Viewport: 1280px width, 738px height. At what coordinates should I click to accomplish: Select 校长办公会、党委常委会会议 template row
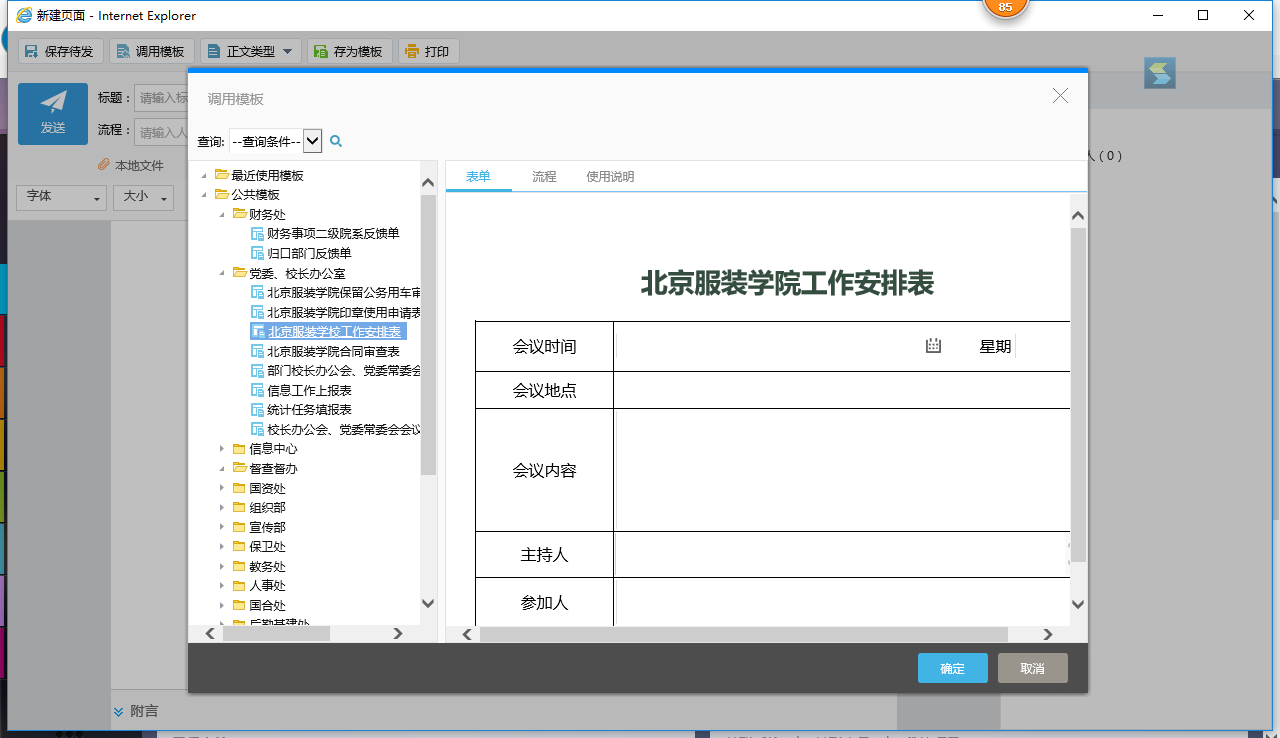[335, 429]
